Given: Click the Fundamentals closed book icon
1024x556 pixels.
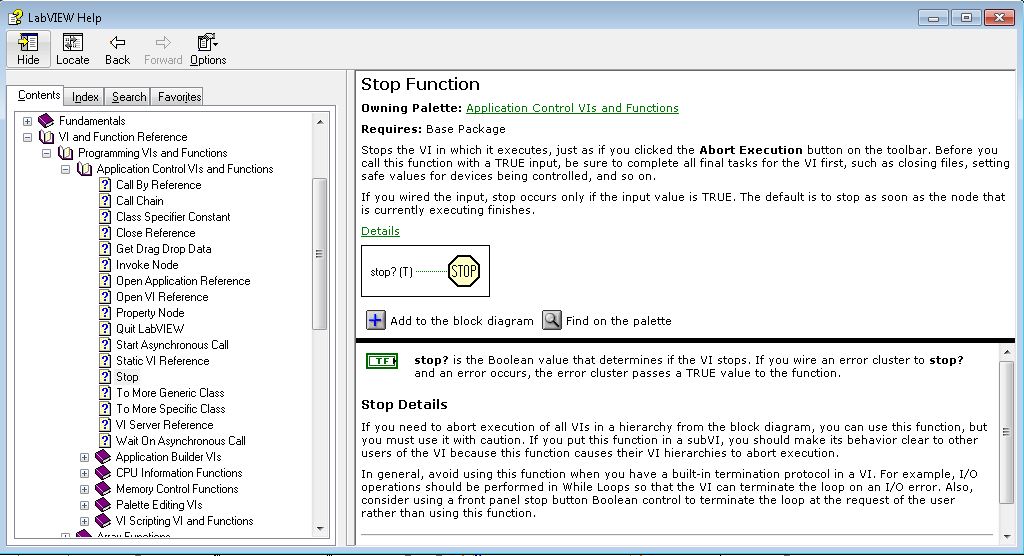Looking at the screenshot, I should pos(46,121).
